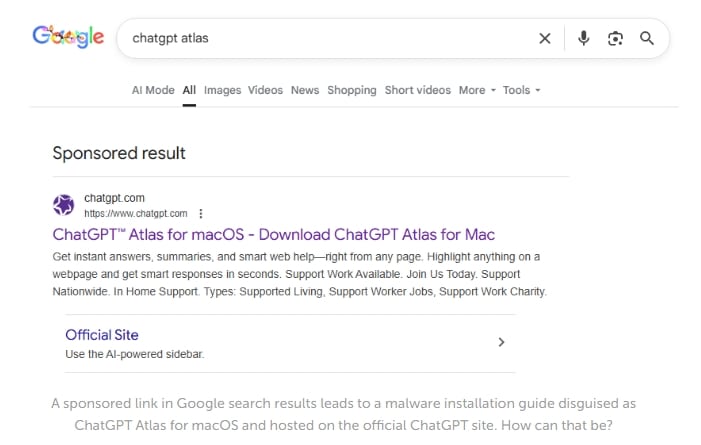Open the More dropdown menu
The height and width of the screenshot is (445, 701).
pos(477,90)
